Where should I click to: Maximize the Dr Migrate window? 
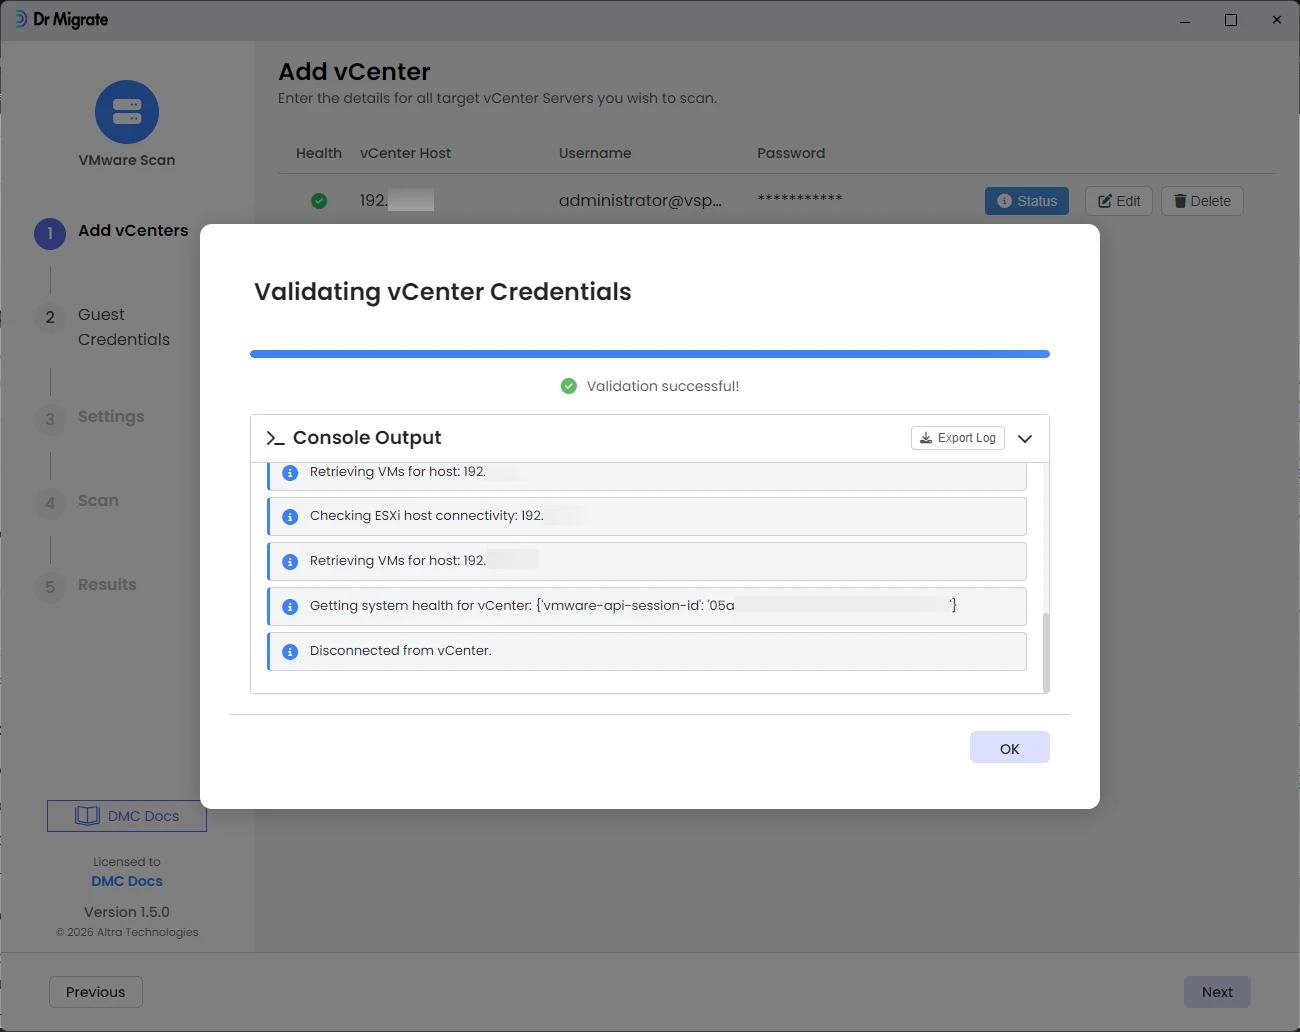tap(1231, 20)
